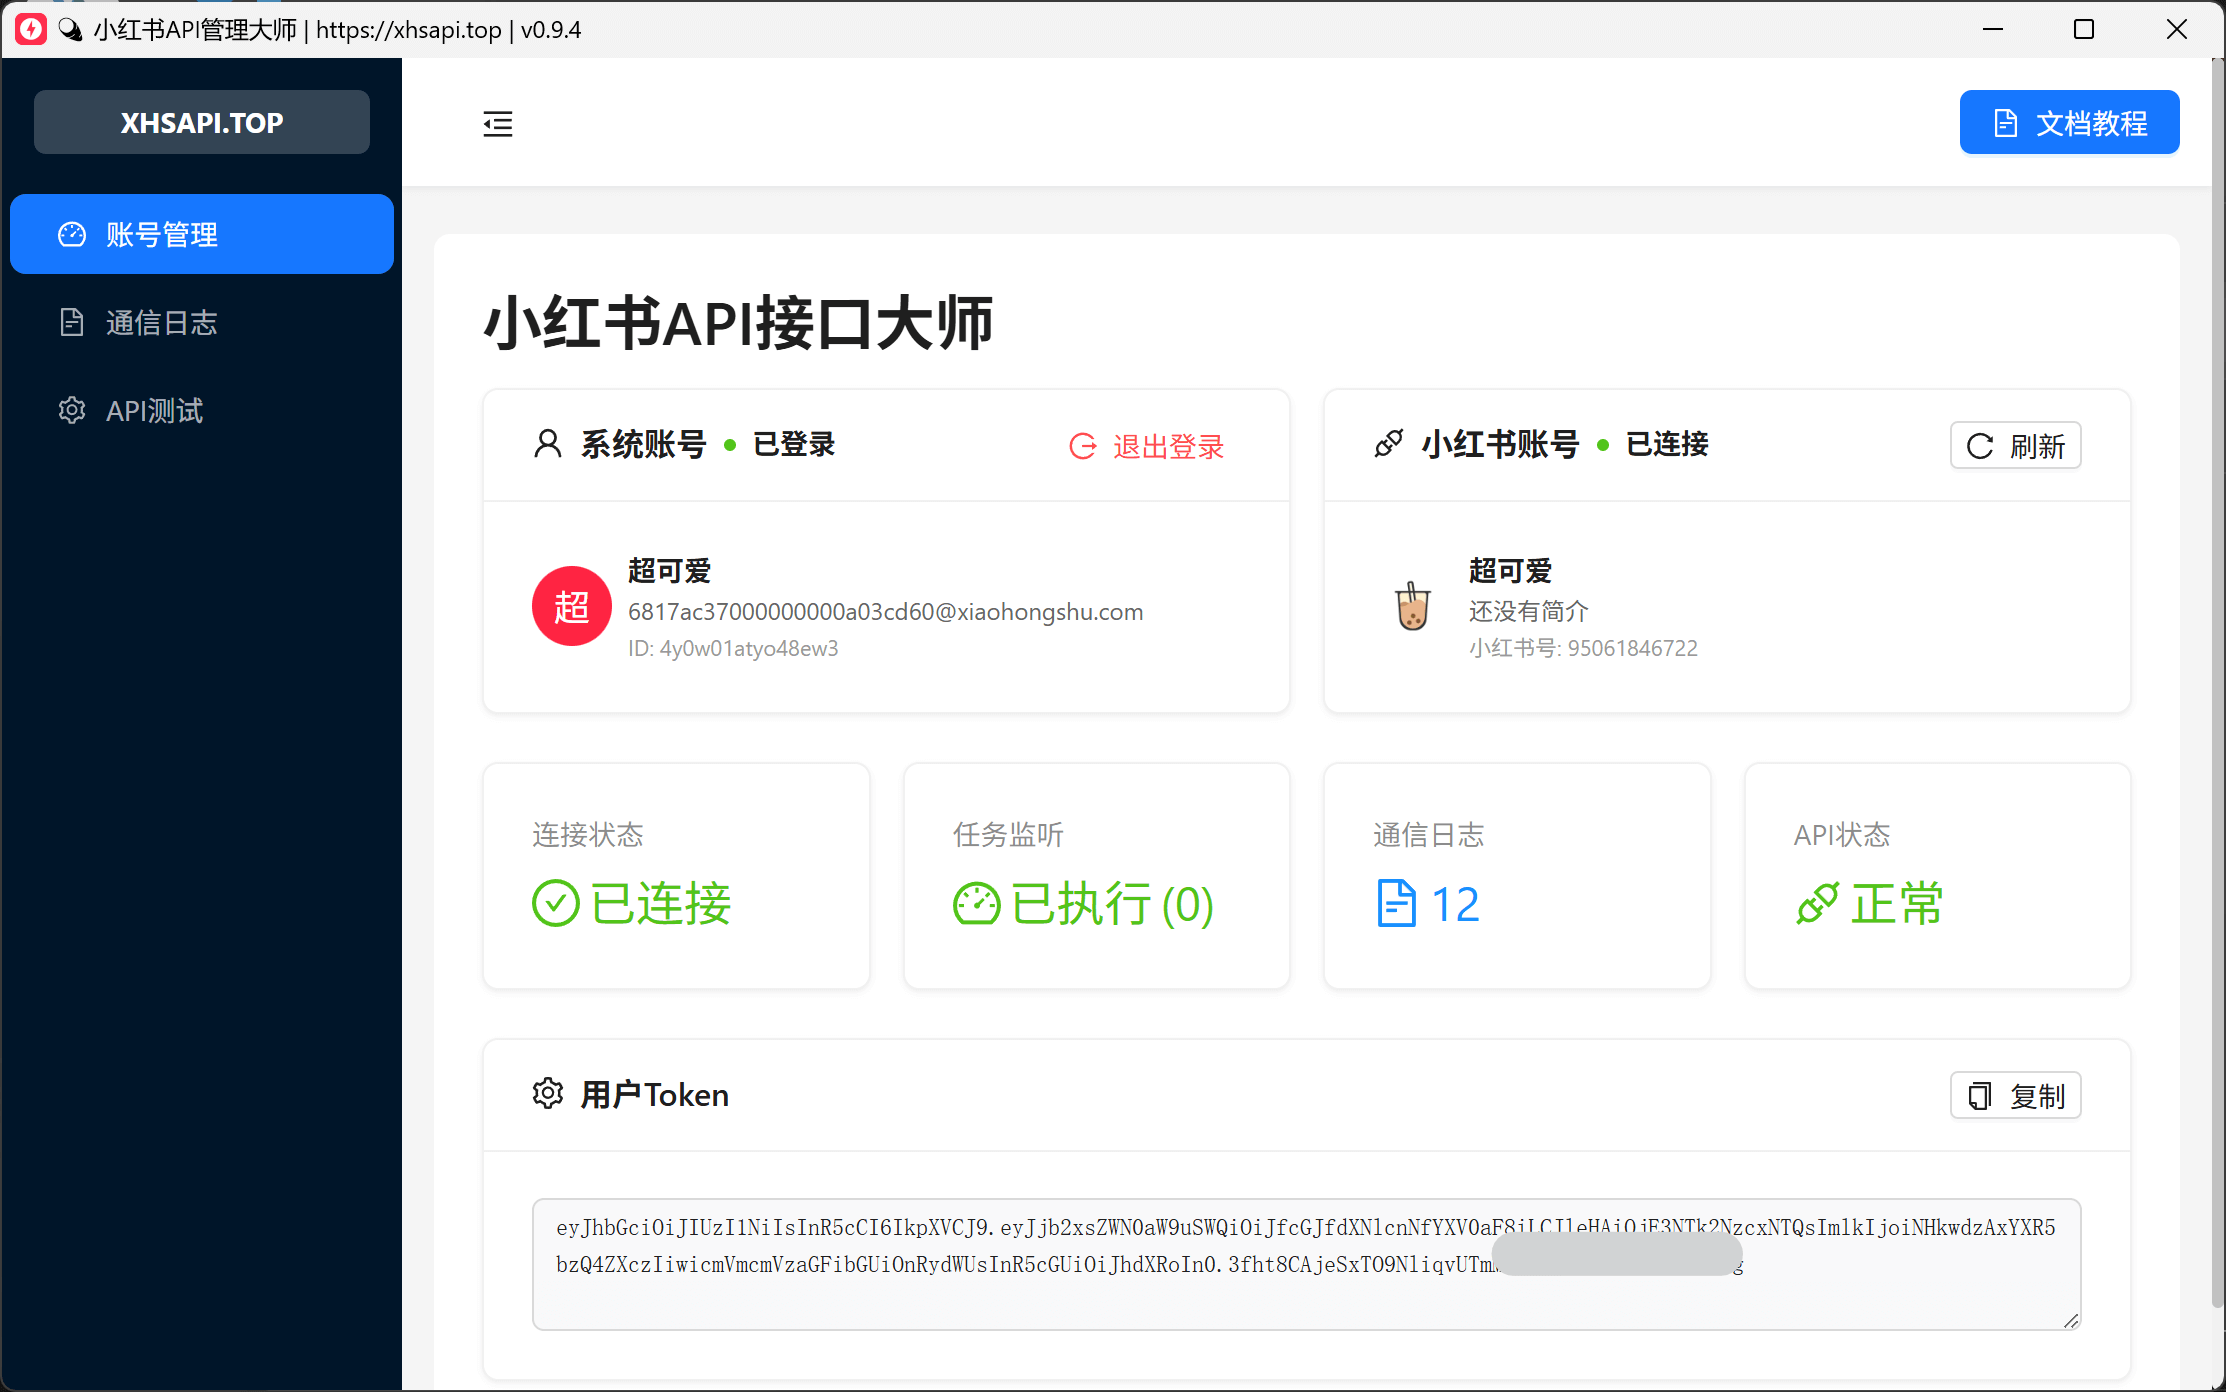2226x1392 pixels.
Task: Close the 小红书API管理大师 window
Action: point(2177,29)
